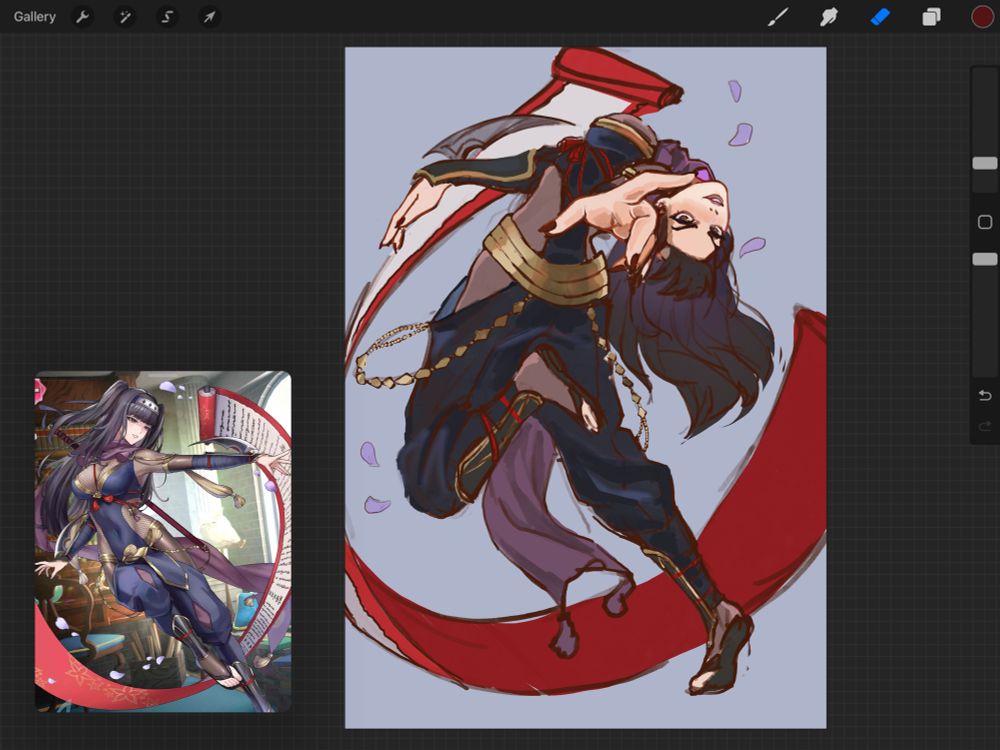Click the brush size slider handle

click(x=984, y=163)
